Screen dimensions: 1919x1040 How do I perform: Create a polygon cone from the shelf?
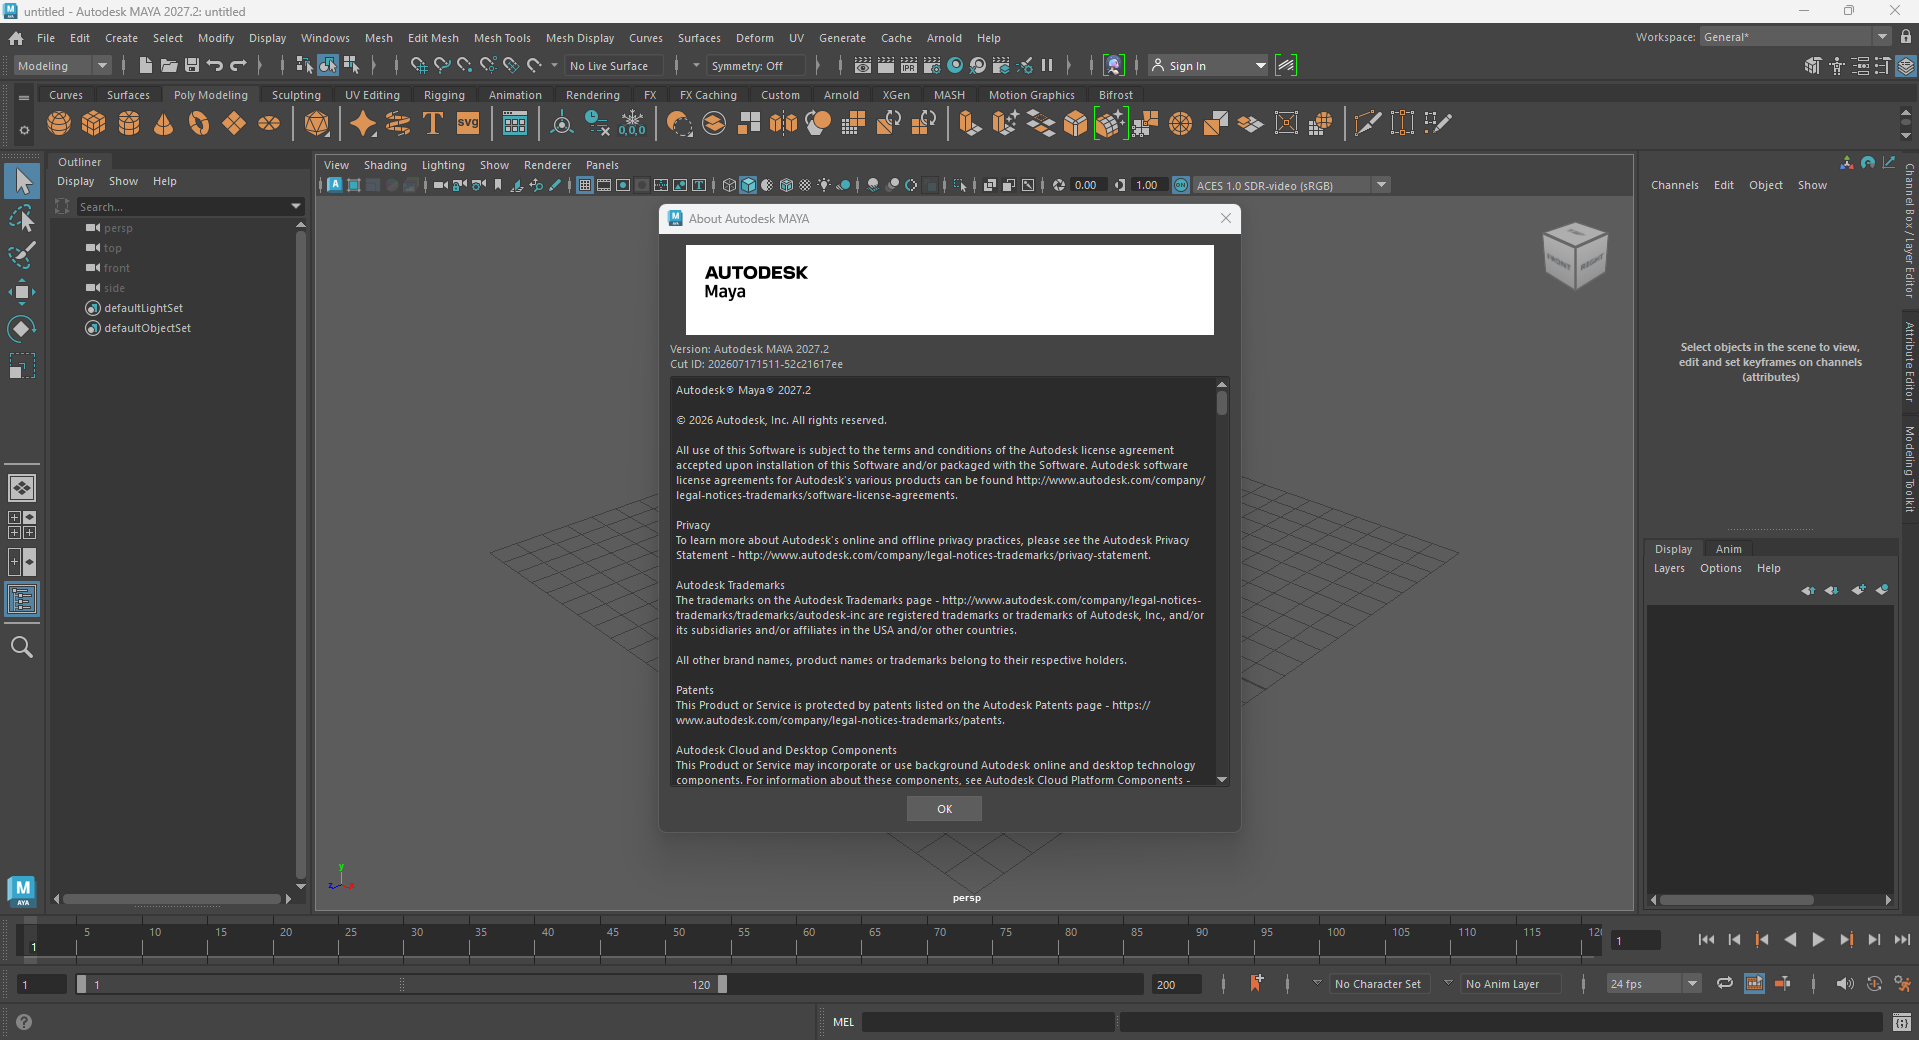164,123
